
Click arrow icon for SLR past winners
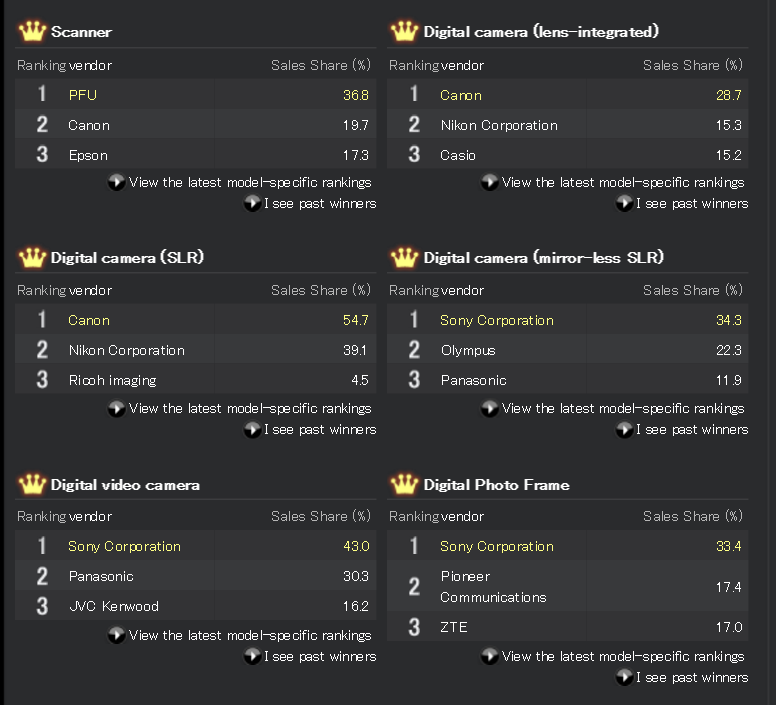pyautogui.click(x=252, y=429)
